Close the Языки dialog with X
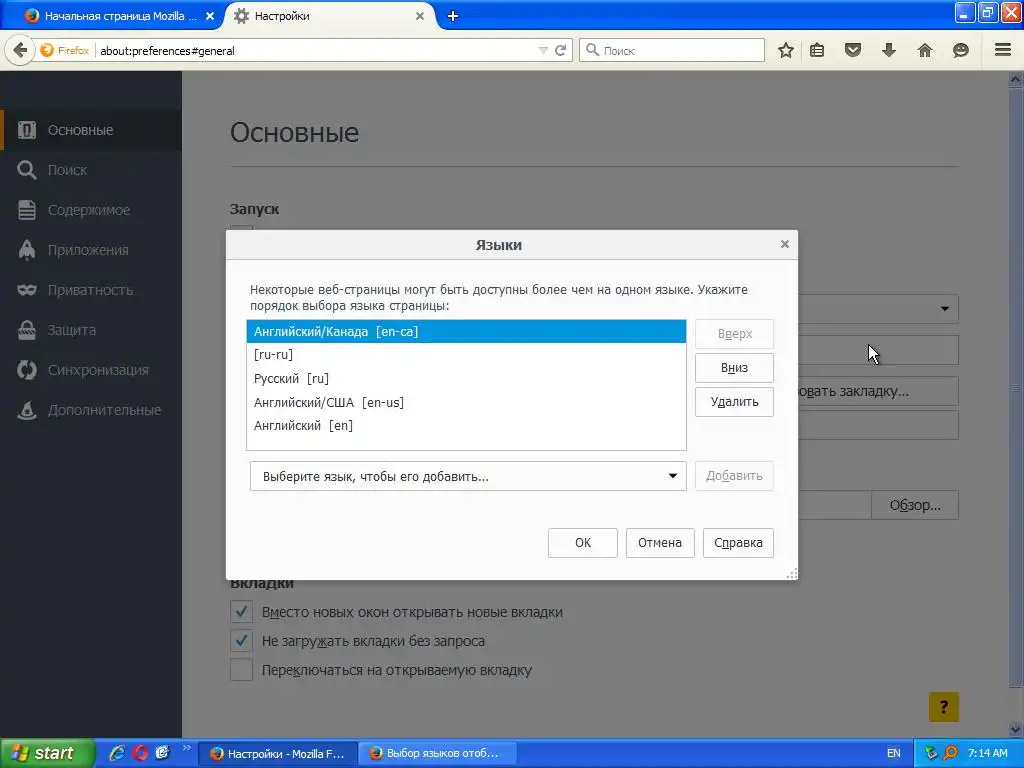1024x768 pixels. pyautogui.click(x=785, y=244)
